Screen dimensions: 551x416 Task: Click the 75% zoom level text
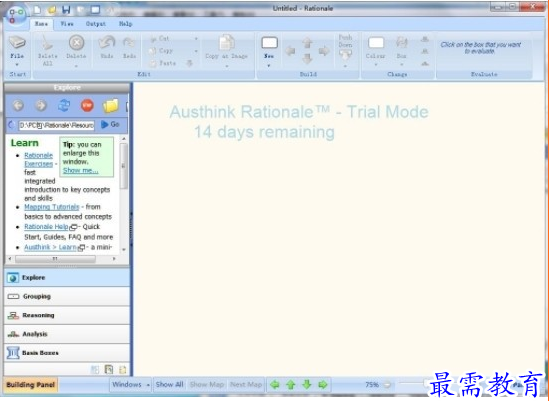(x=372, y=385)
